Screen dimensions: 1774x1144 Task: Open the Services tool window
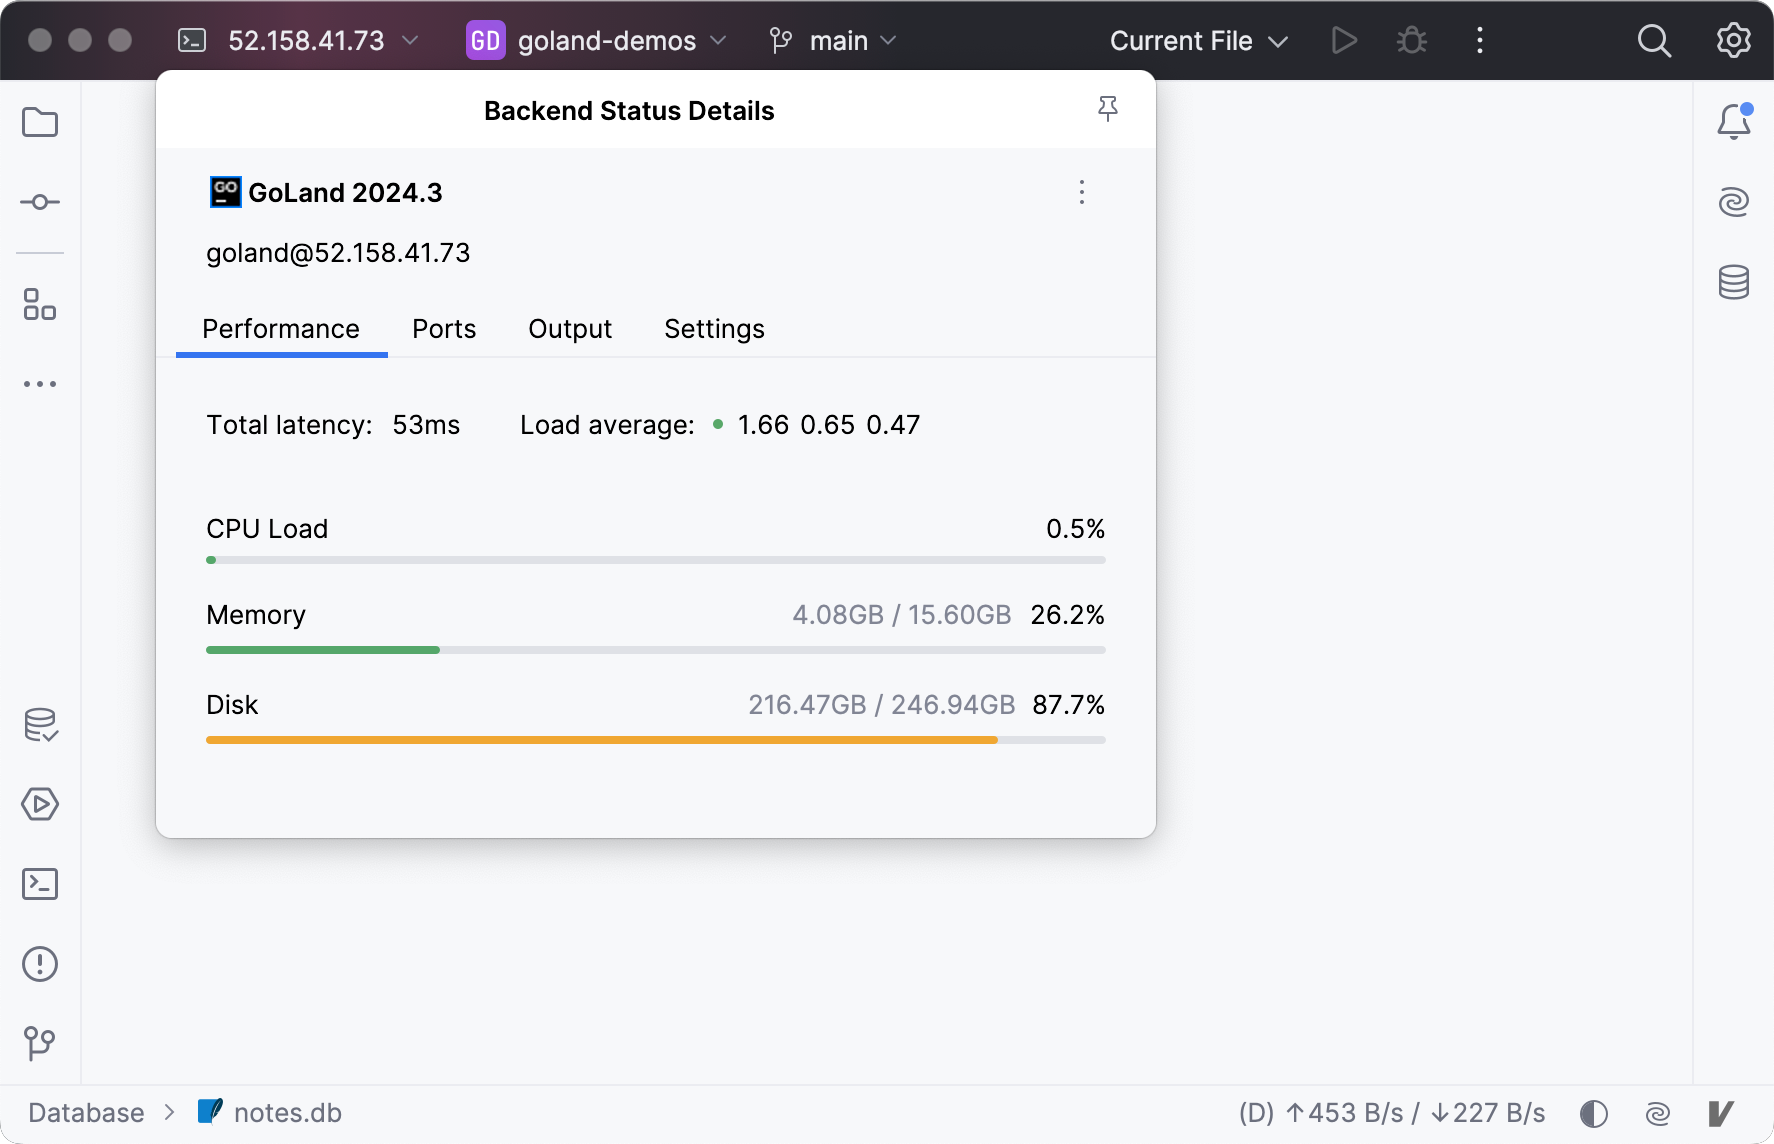pyautogui.click(x=40, y=805)
